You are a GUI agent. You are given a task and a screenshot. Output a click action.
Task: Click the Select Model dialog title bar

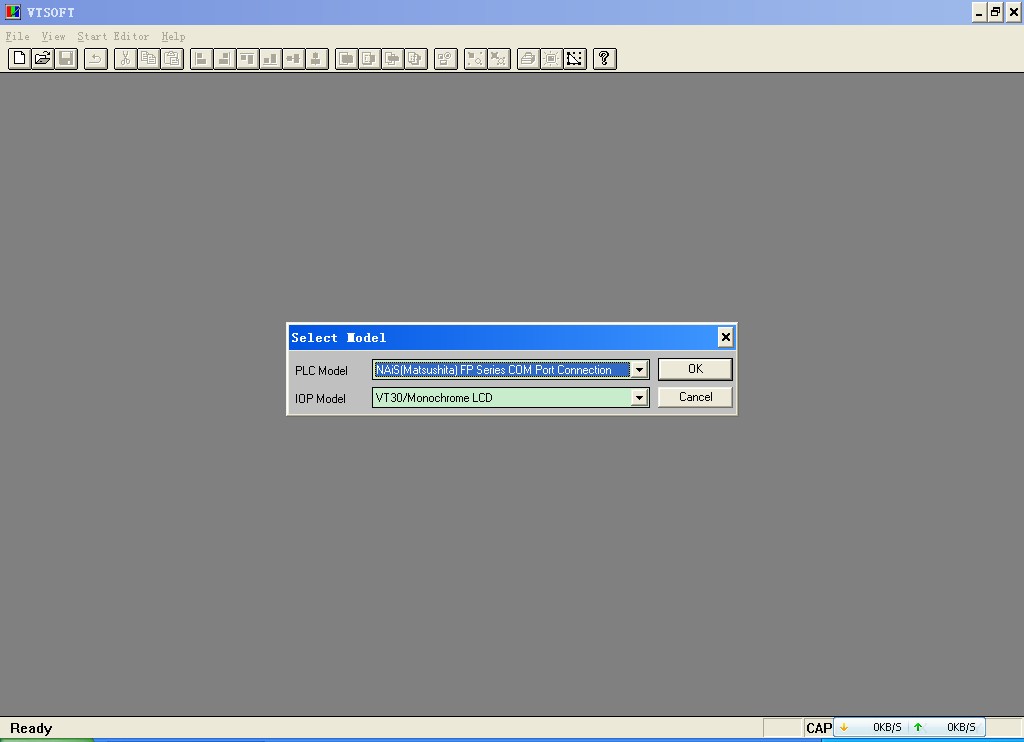pyautogui.click(x=500, y=337)
